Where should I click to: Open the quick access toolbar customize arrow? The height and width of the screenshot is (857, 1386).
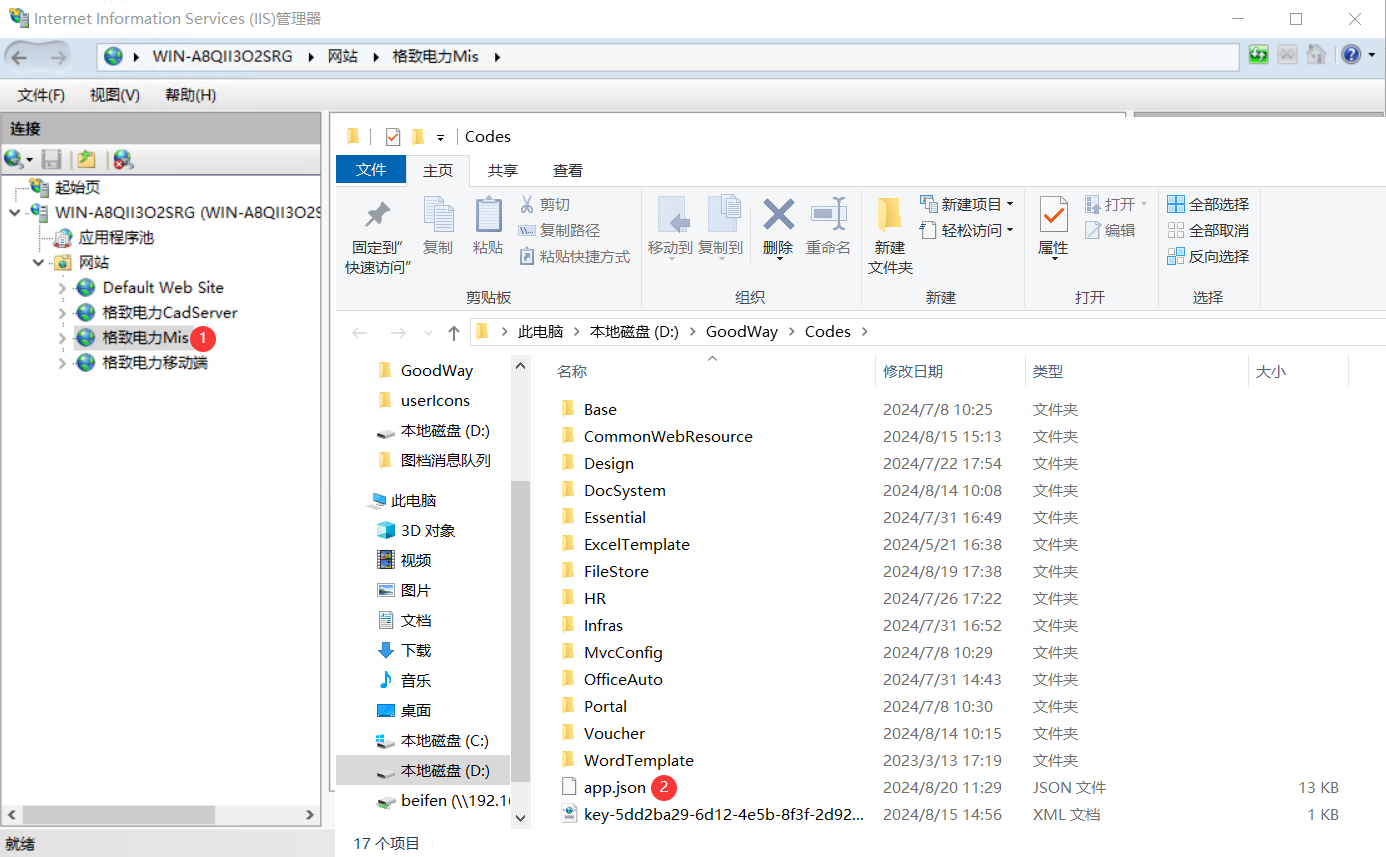[x=440, y=138]
